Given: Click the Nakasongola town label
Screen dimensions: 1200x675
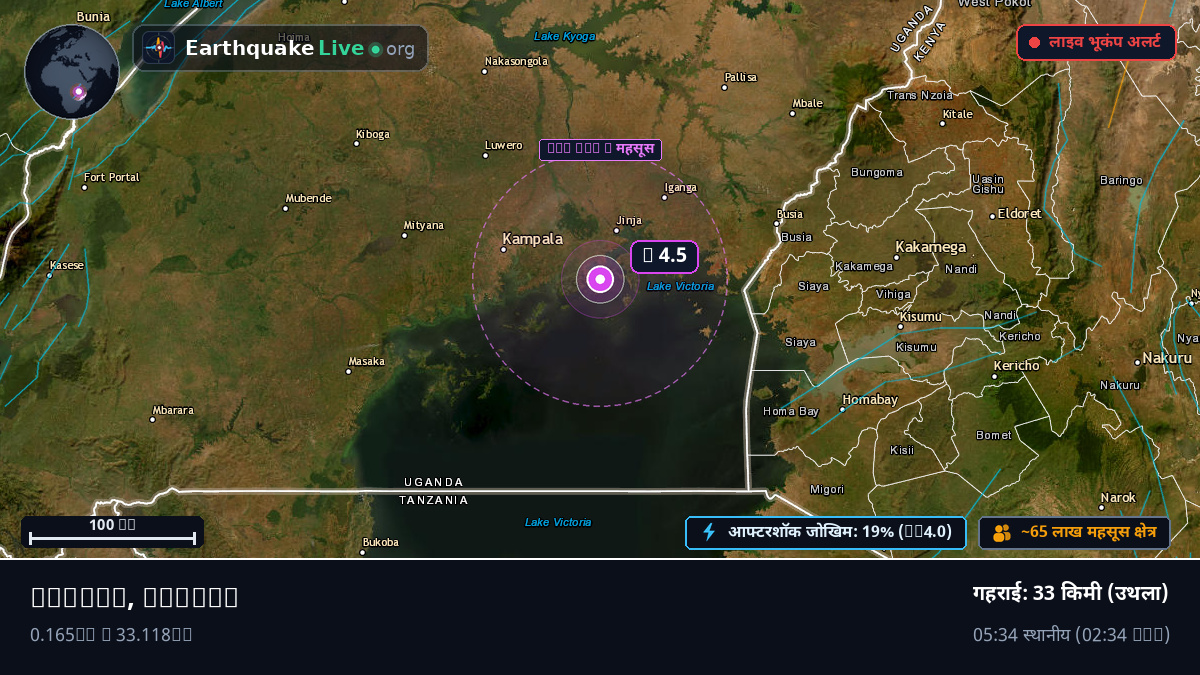Looking at the screenshot, I should pyautogui.click(x=516, y=61).
